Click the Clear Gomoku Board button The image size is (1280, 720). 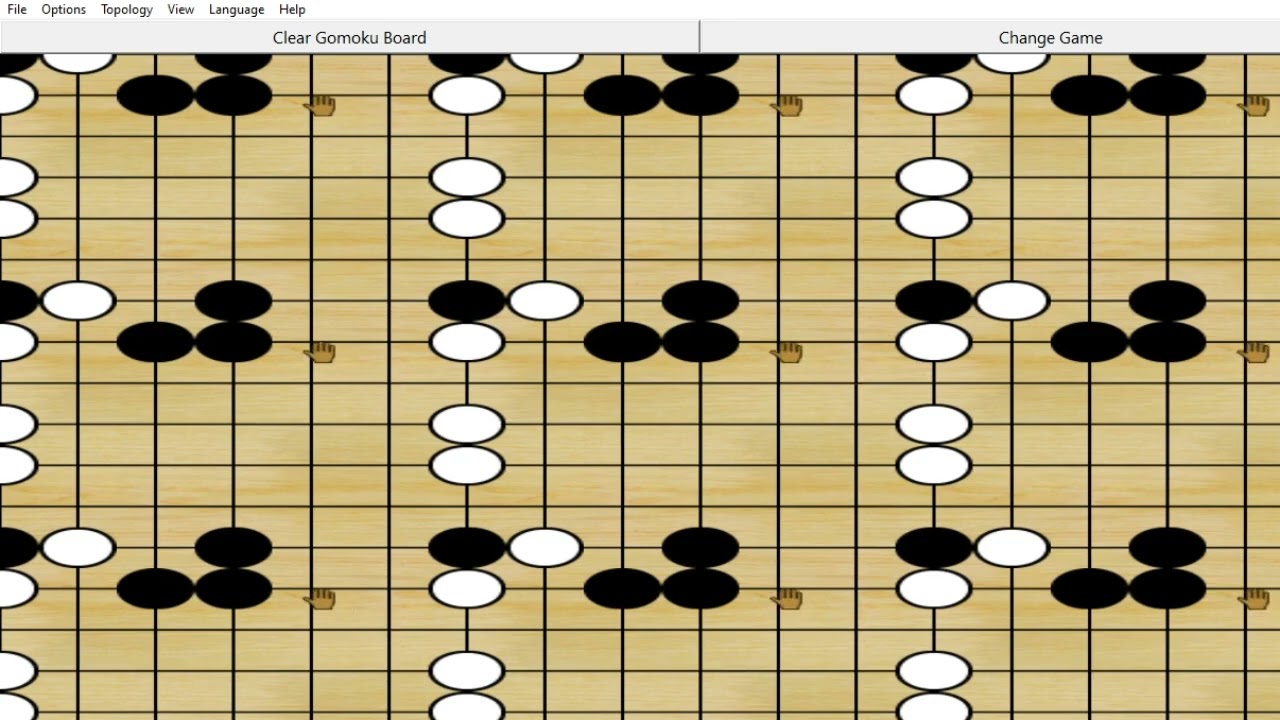350,37
